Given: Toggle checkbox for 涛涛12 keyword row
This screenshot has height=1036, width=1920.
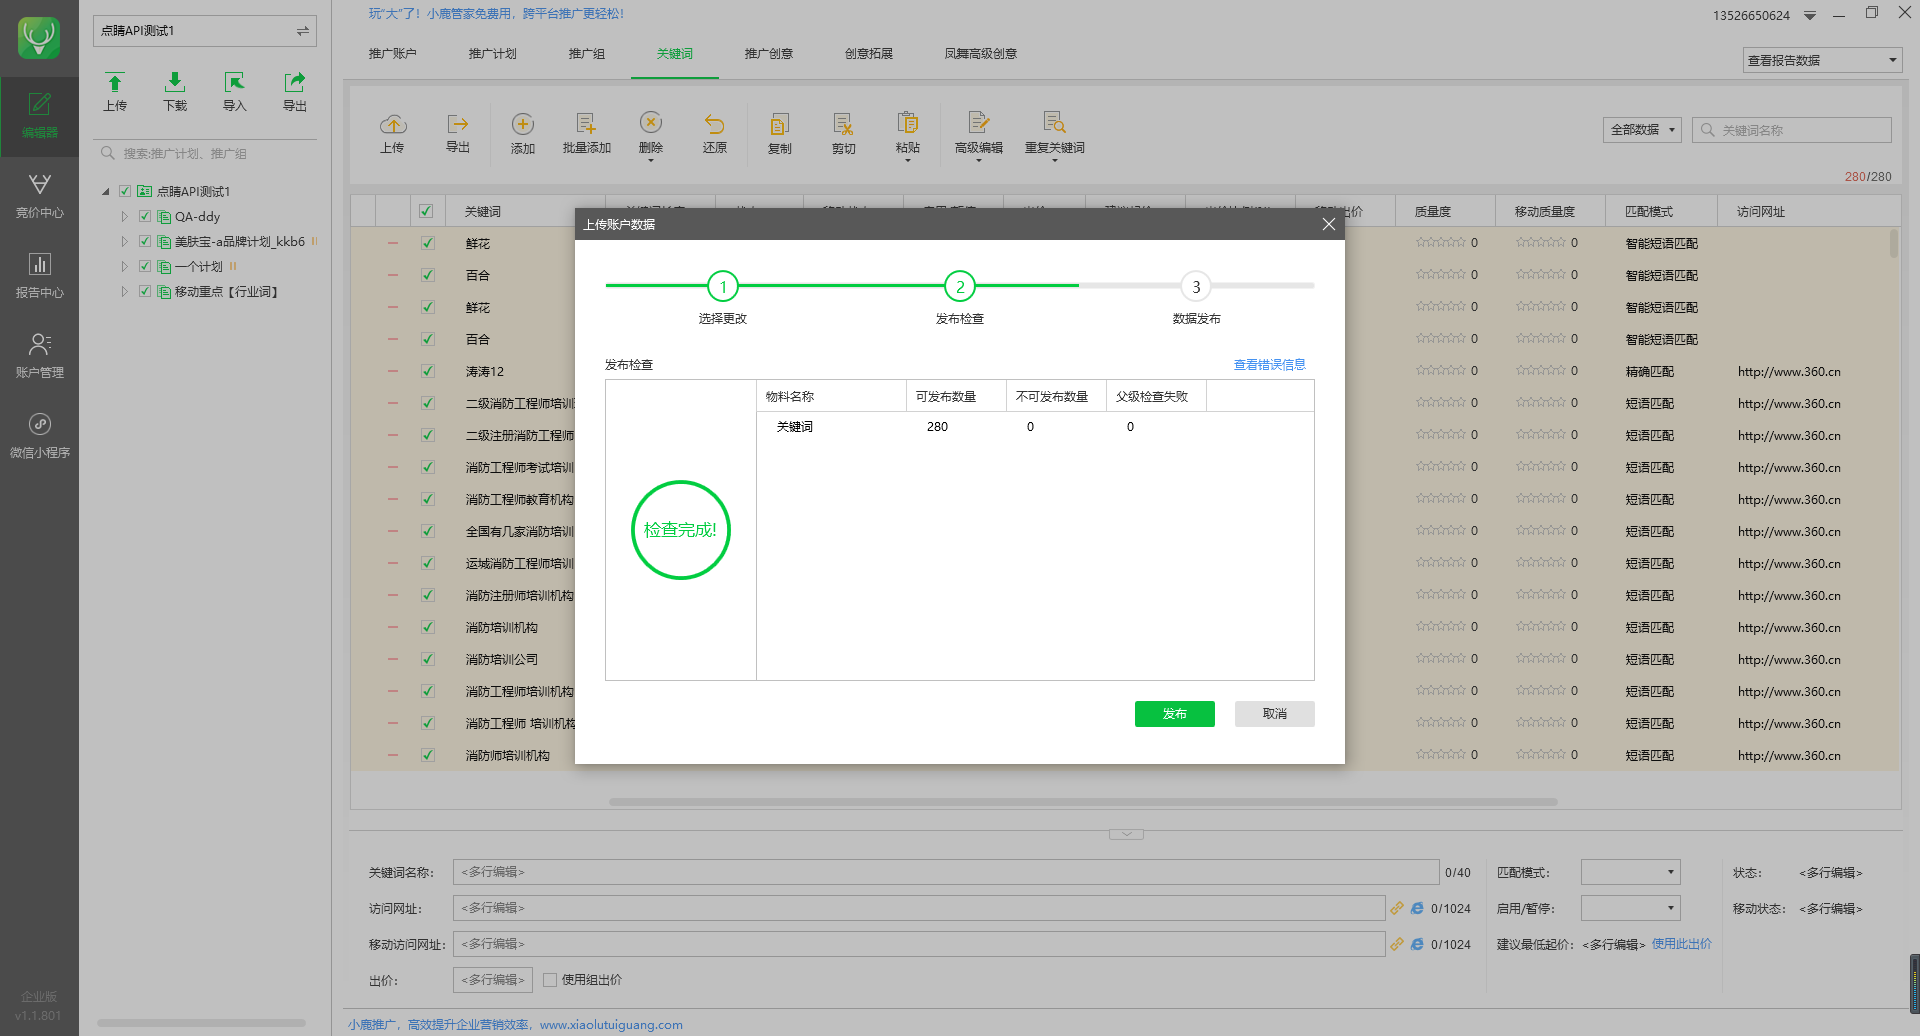Looking at the screenshot, I should pos(428,371).
